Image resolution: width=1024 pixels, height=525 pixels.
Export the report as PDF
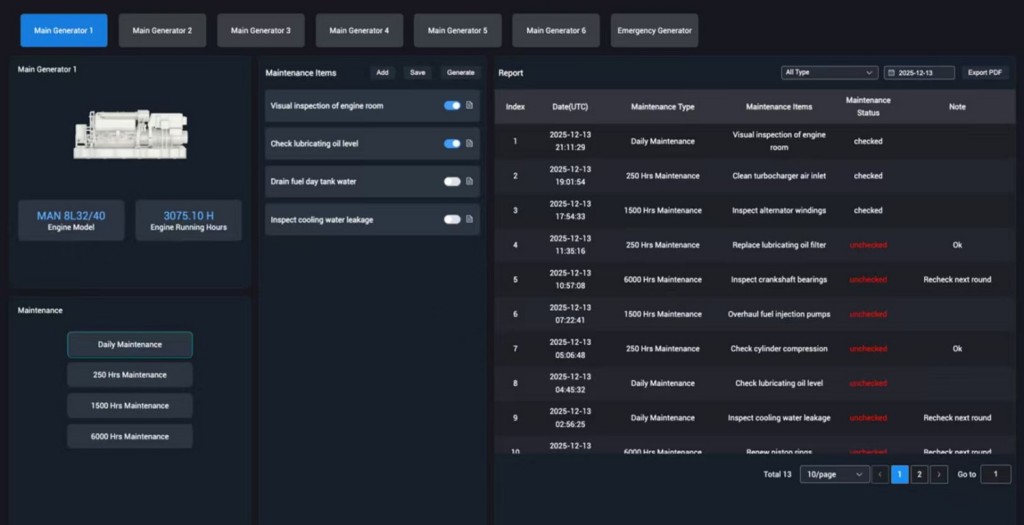click(x=985, y=73)
